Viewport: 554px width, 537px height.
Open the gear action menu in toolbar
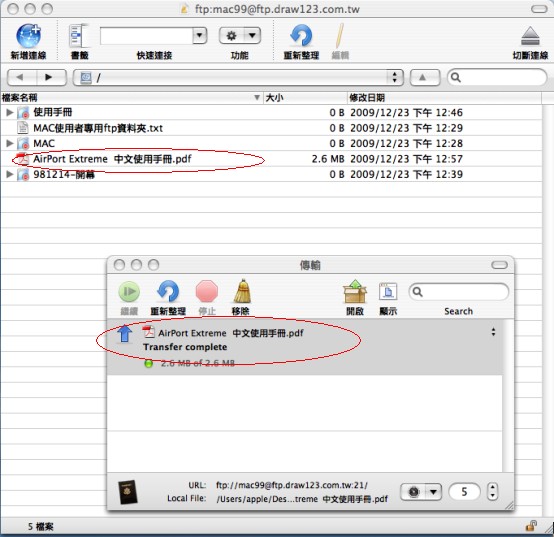[x=240, y=36]
